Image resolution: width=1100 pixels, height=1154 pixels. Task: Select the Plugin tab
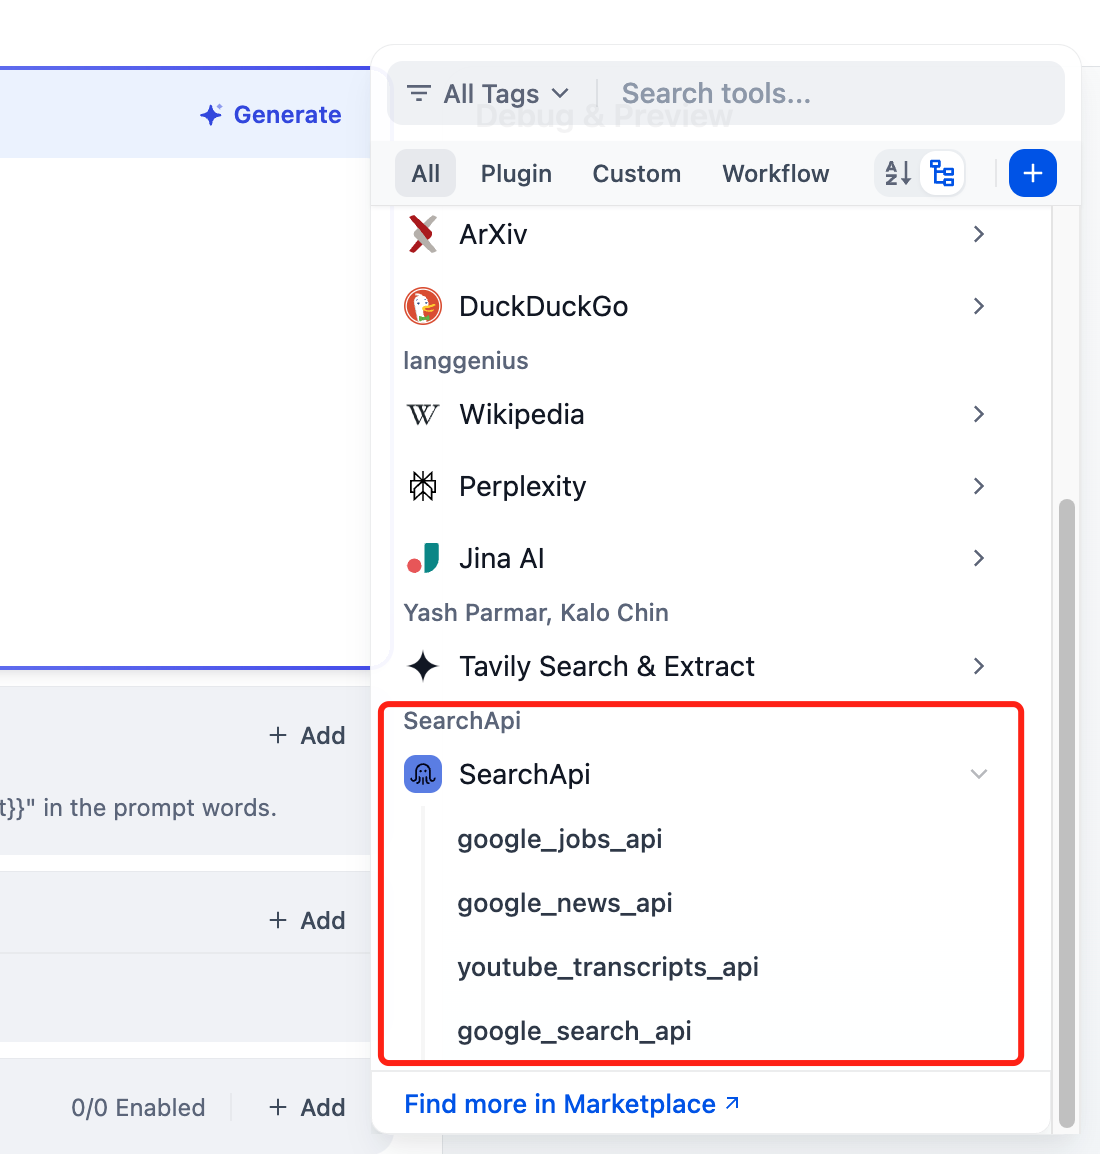click(x=516, y=174)
